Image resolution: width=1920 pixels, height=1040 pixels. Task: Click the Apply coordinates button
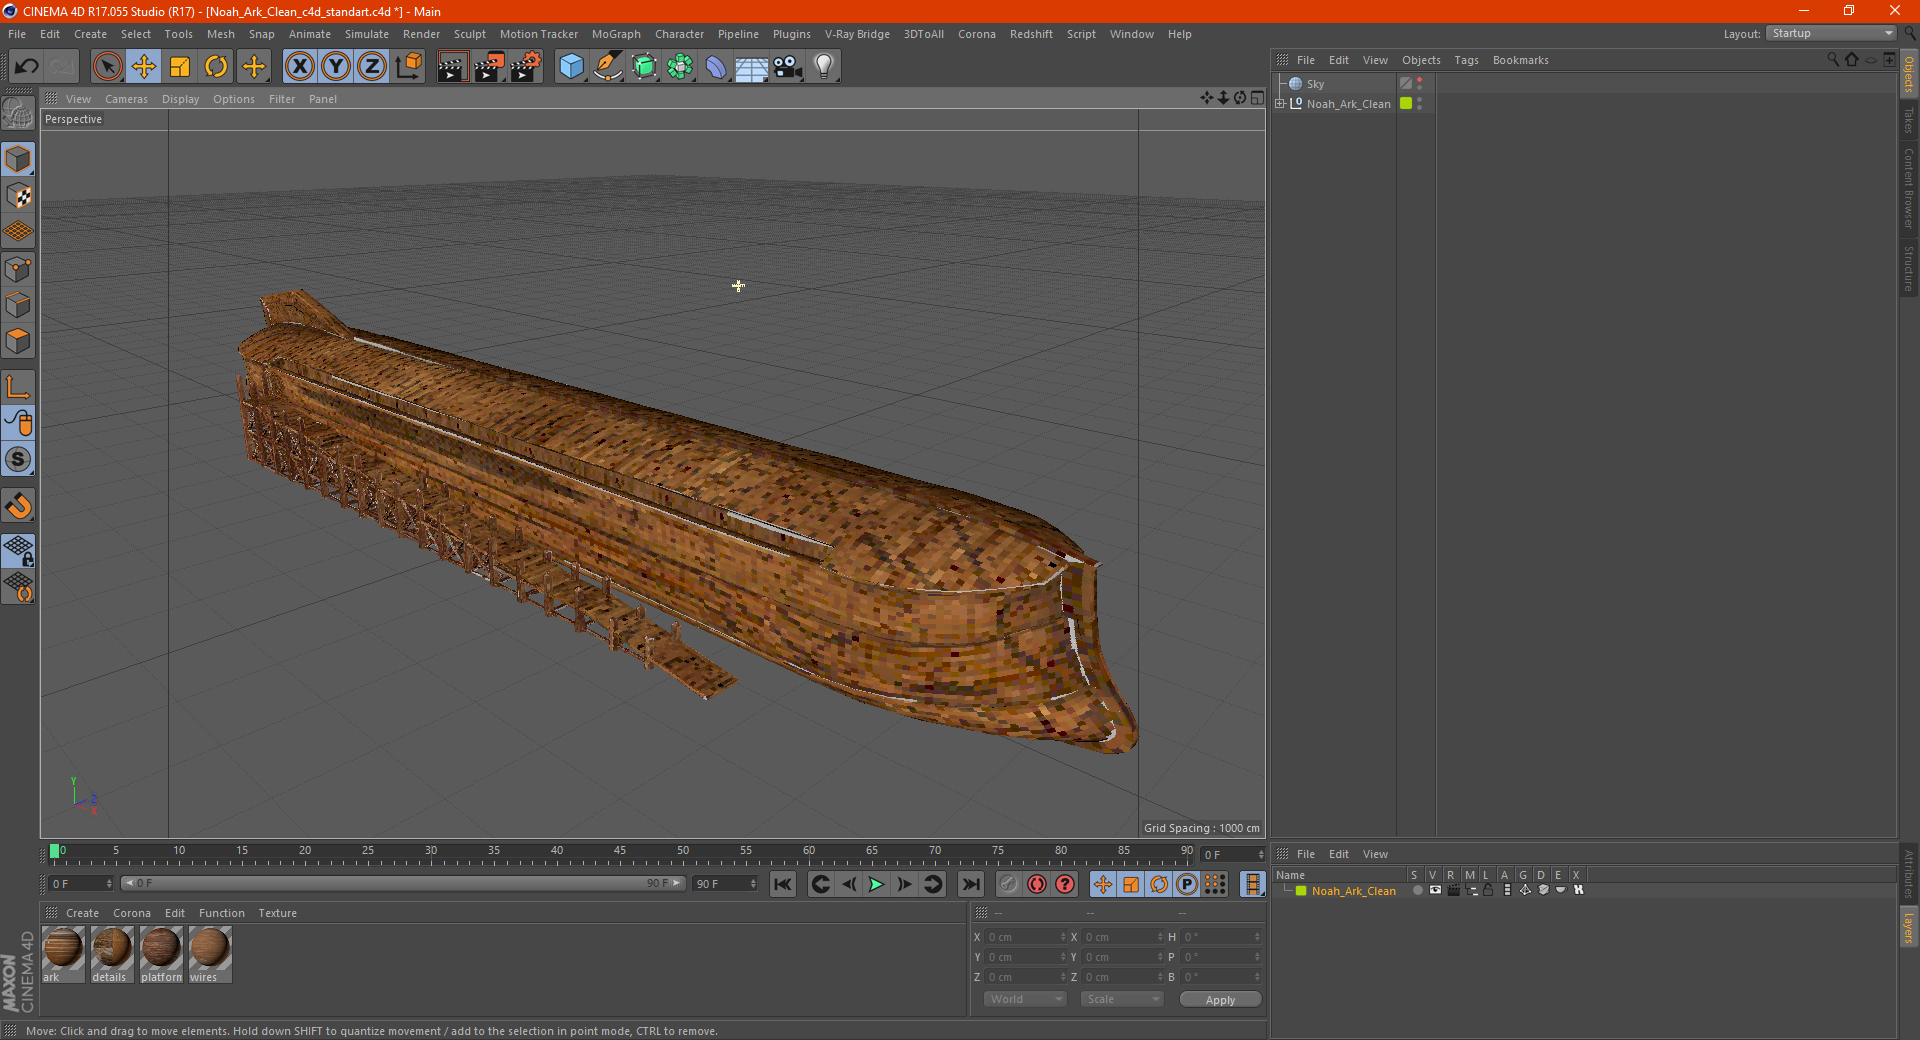tap(1220, 1000)
